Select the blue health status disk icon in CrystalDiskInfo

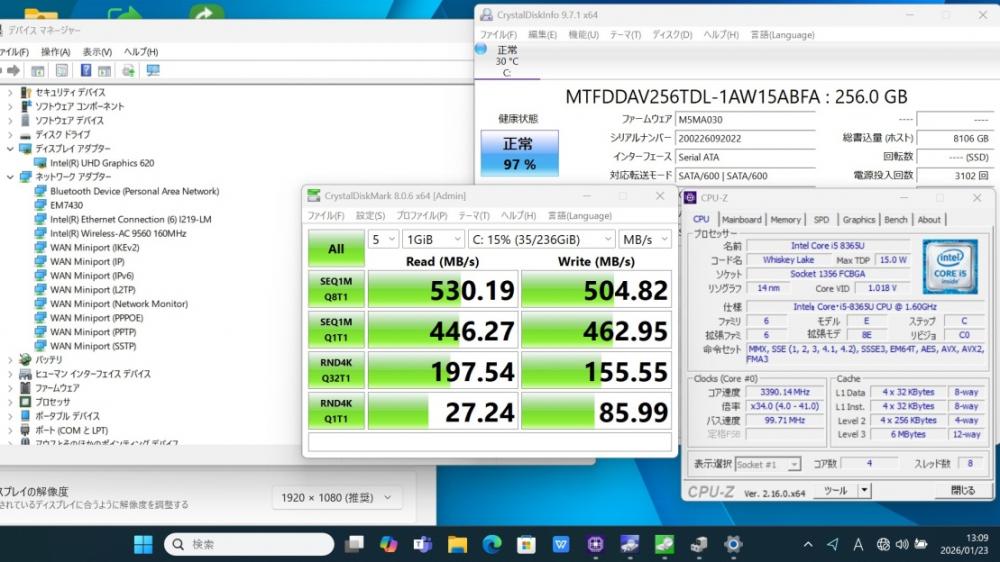point(481,49)
